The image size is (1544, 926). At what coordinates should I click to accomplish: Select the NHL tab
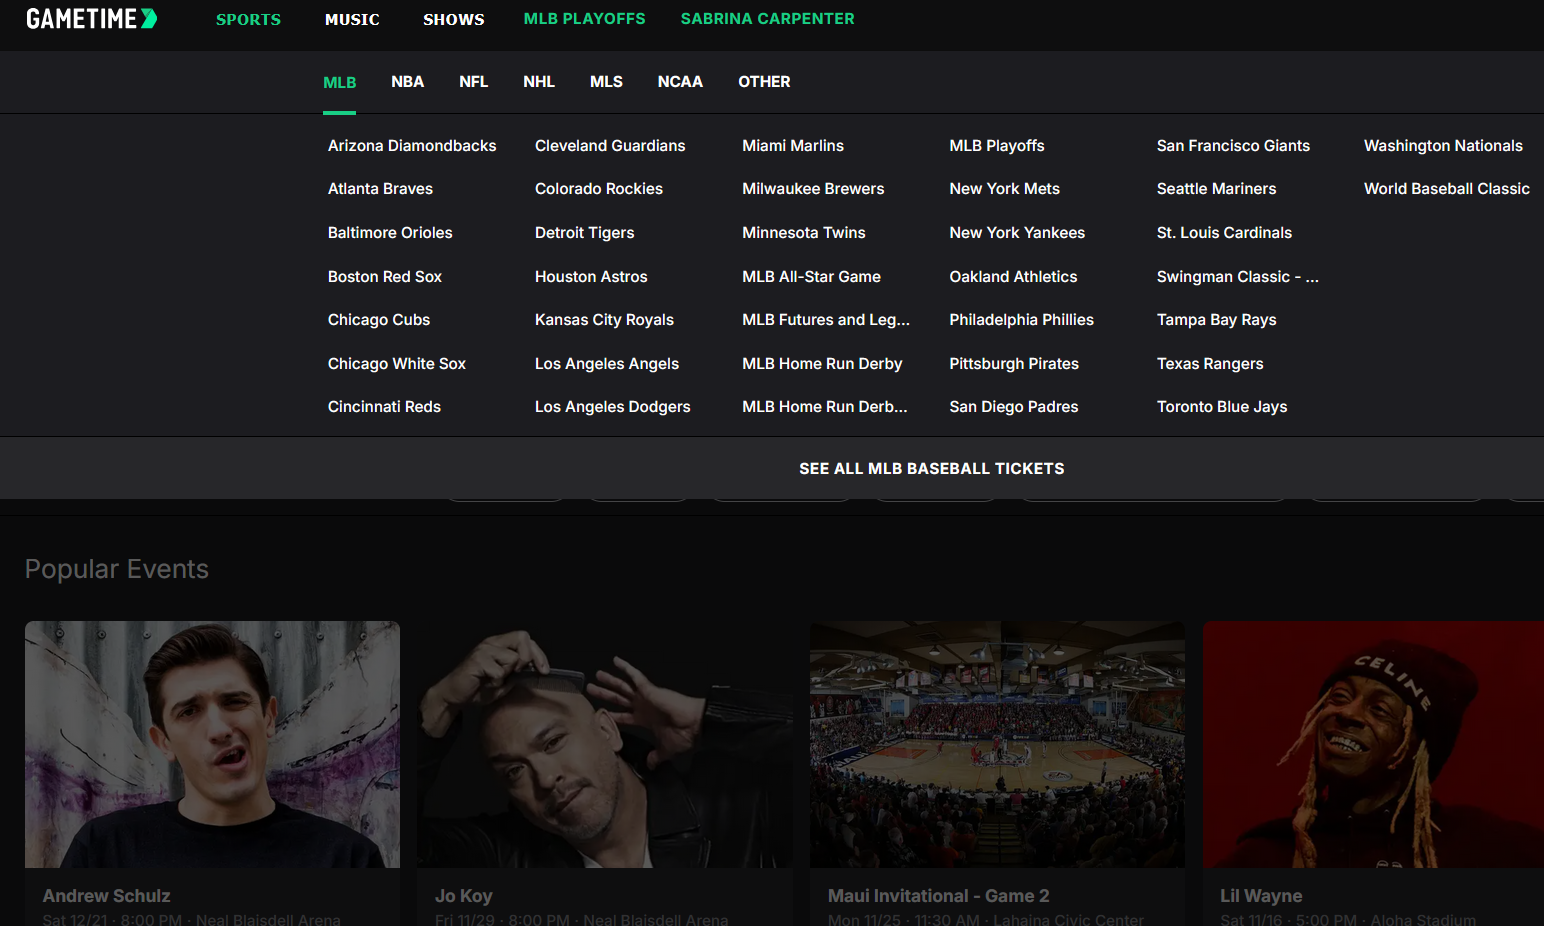pos(538,82)
